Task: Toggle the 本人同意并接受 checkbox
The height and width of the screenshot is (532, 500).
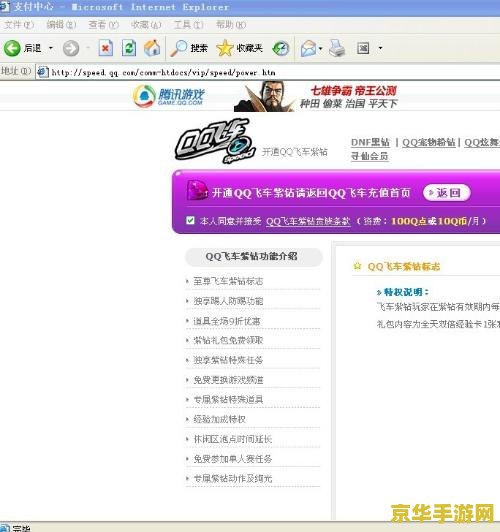Action: (x=190, y=221)
